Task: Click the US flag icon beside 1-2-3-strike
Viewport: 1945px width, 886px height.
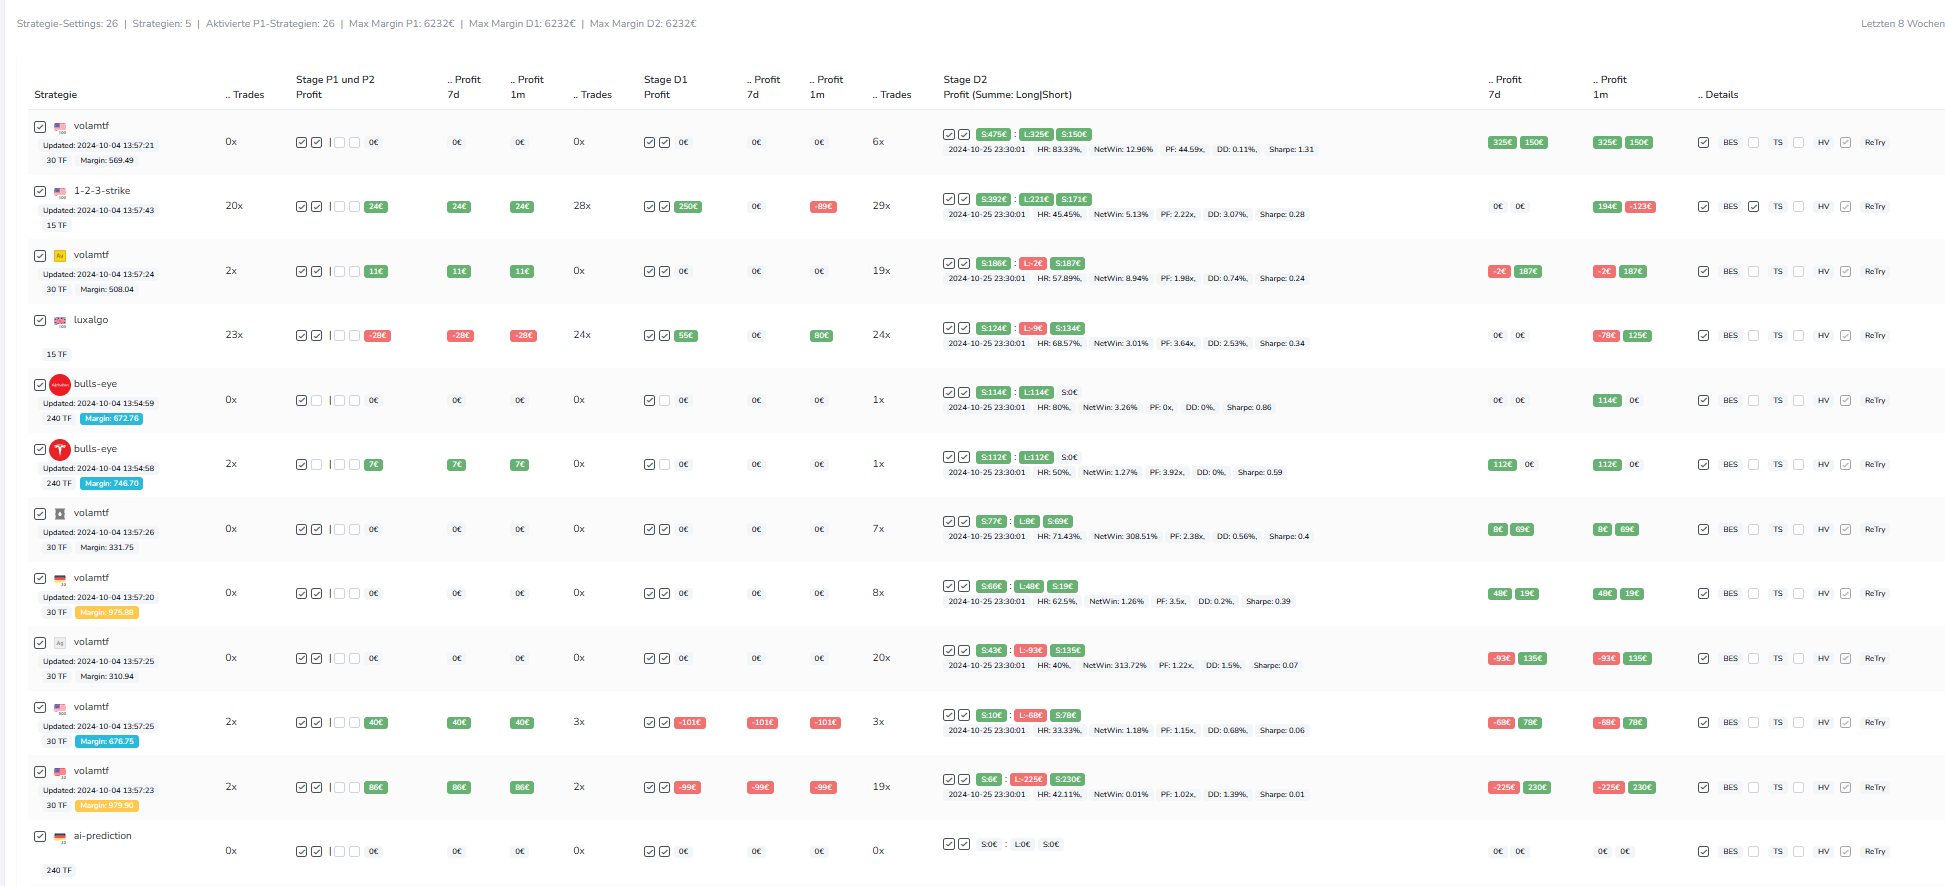Action: (60, 192)
